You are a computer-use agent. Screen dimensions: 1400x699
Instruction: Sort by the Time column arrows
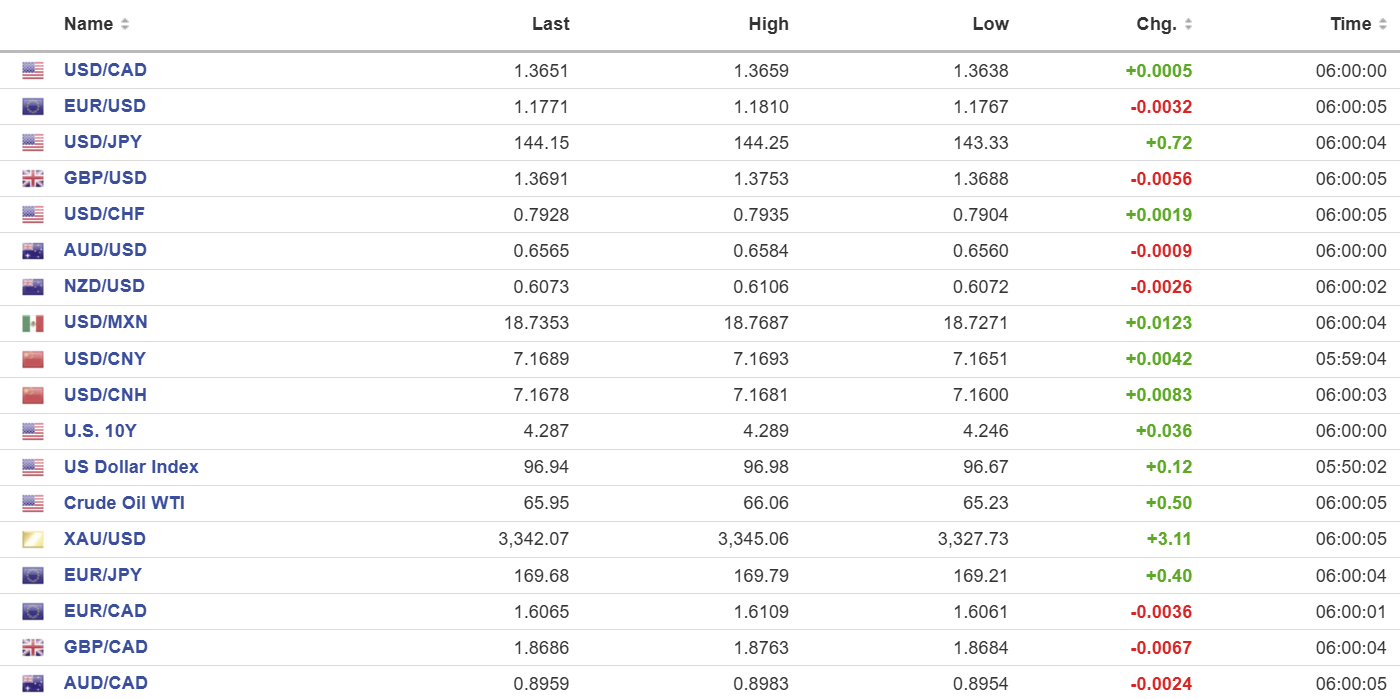click(x=1382, y=24)
